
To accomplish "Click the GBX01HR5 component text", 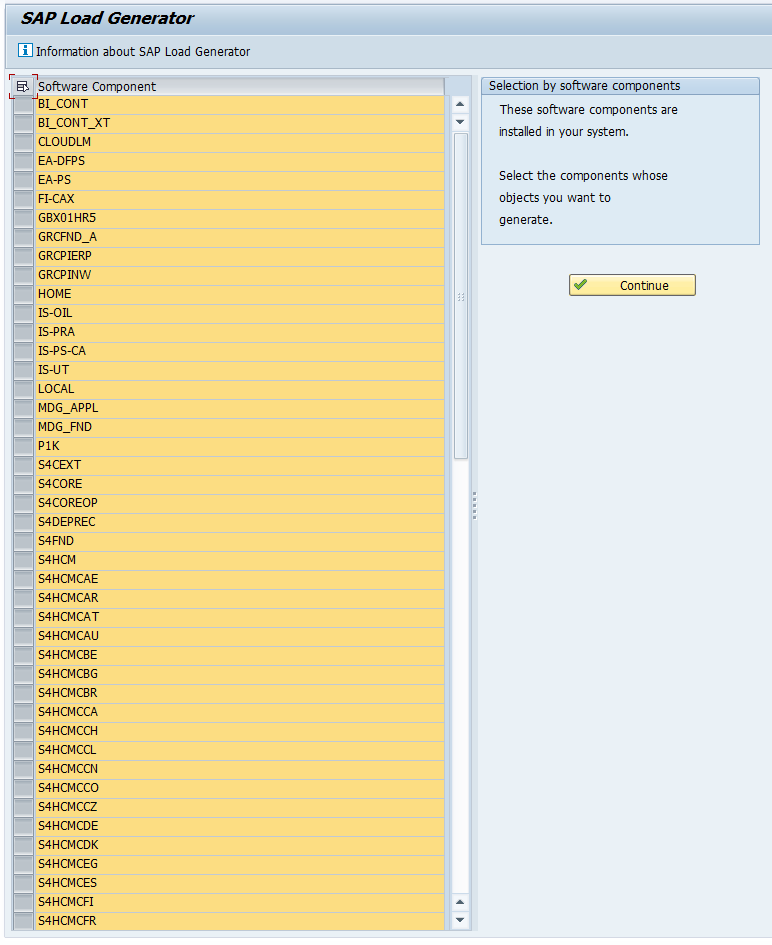I will pyautogui.click(x=67, y=218).
